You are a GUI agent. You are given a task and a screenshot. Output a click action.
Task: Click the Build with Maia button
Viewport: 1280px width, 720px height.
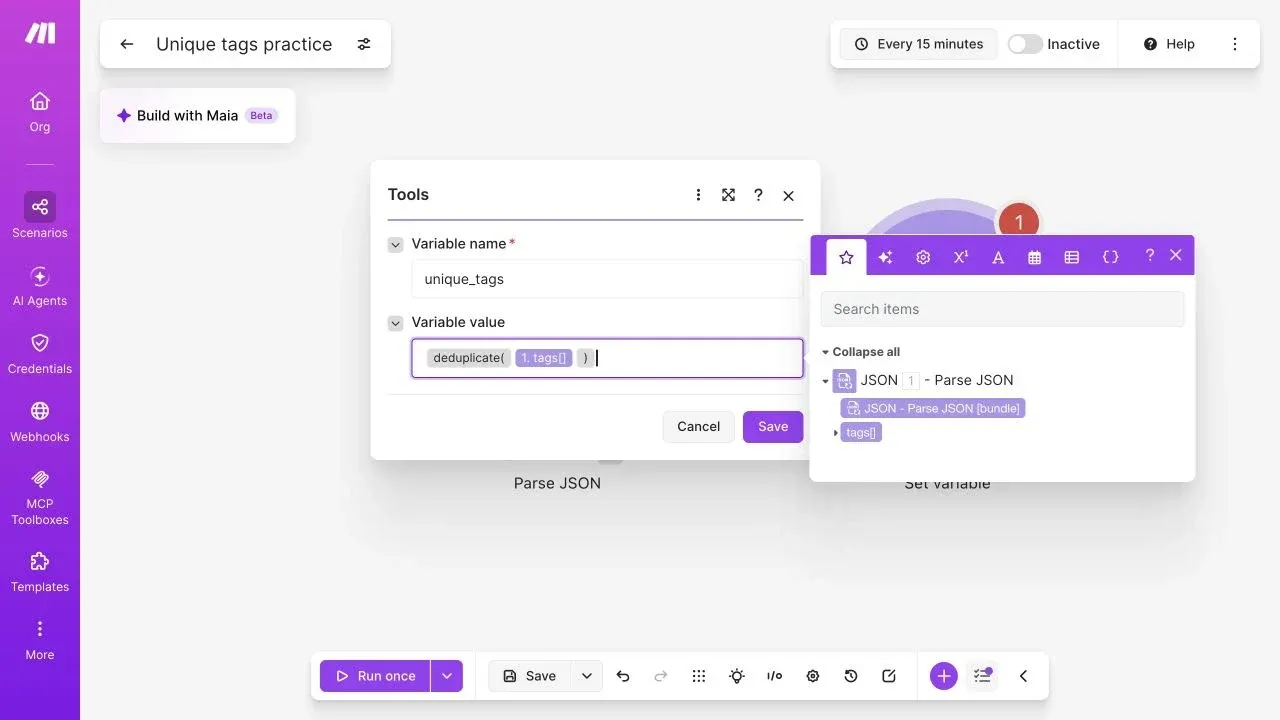point(197,116)
